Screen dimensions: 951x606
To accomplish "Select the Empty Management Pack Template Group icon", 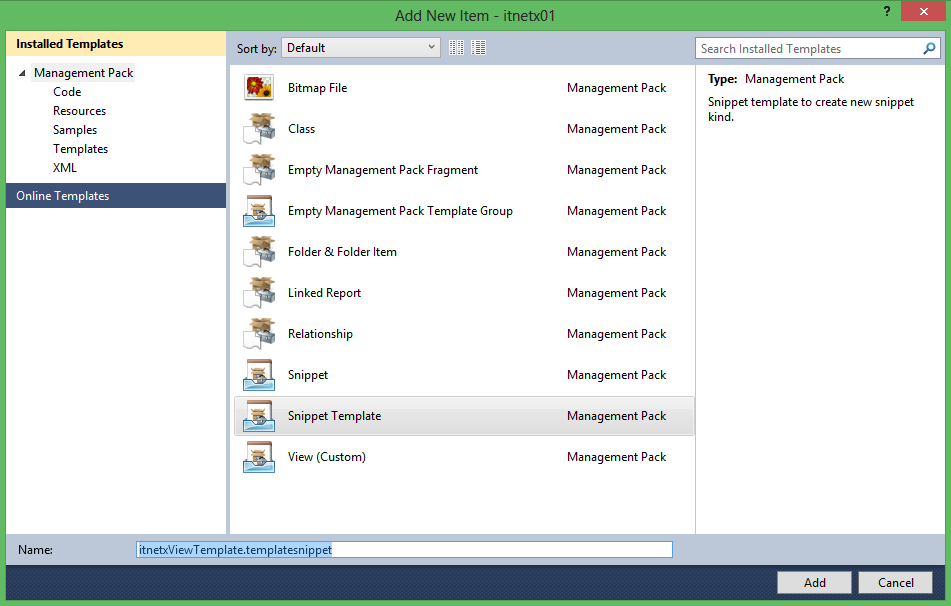I will [x=259, y=211].
